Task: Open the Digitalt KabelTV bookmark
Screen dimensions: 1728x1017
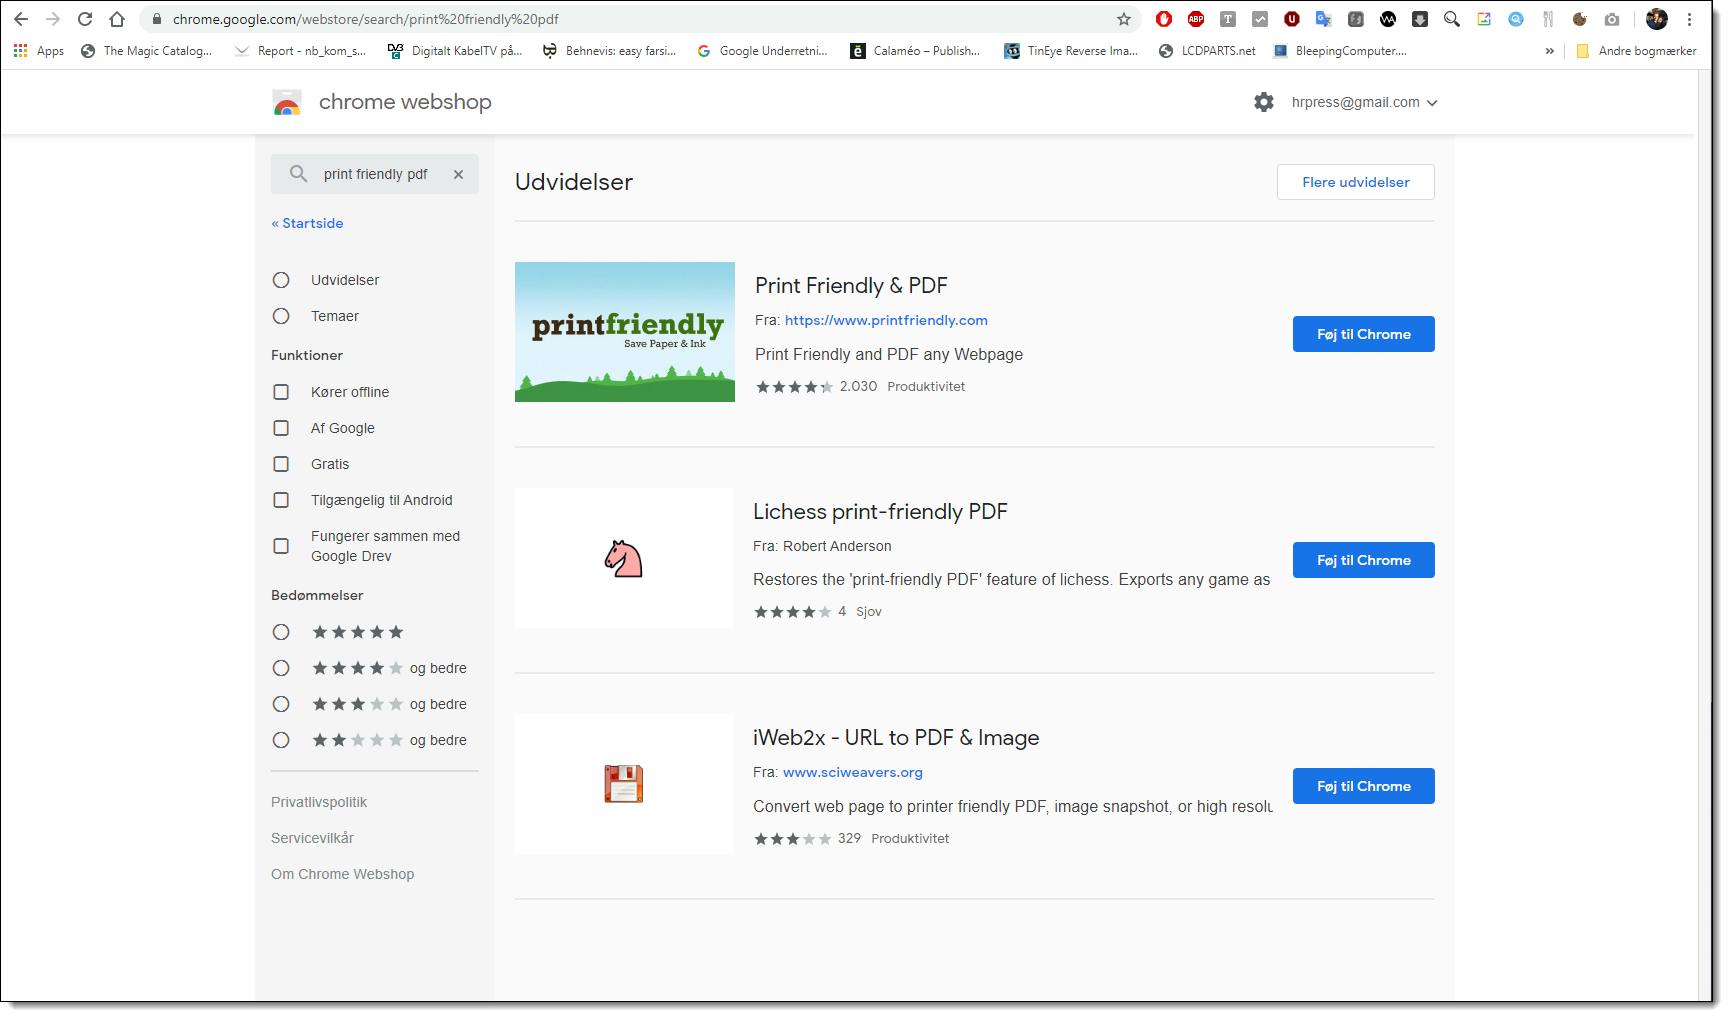Action: pos(455,51)
